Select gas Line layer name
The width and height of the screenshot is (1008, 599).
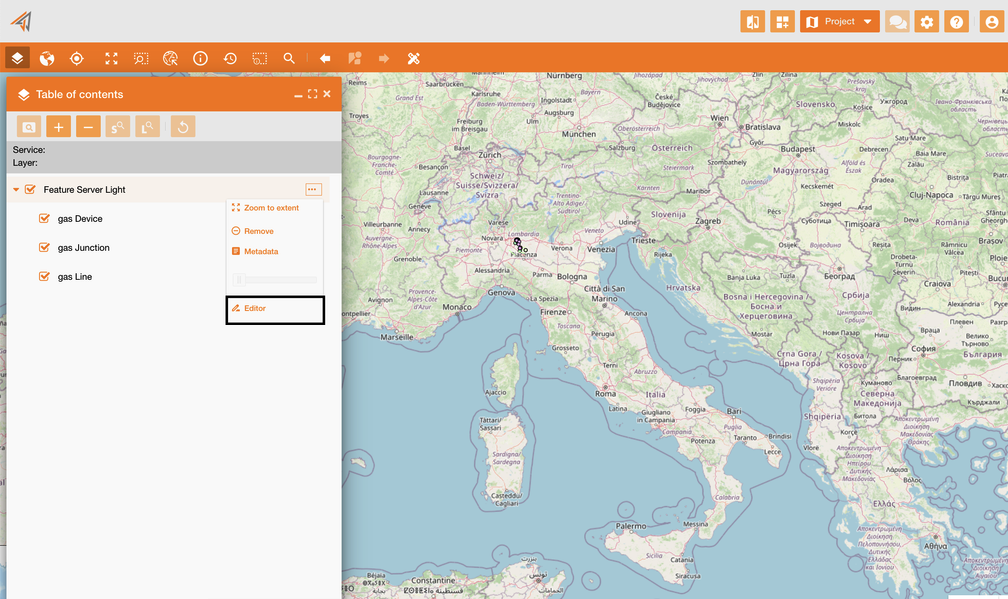[75, 276]
